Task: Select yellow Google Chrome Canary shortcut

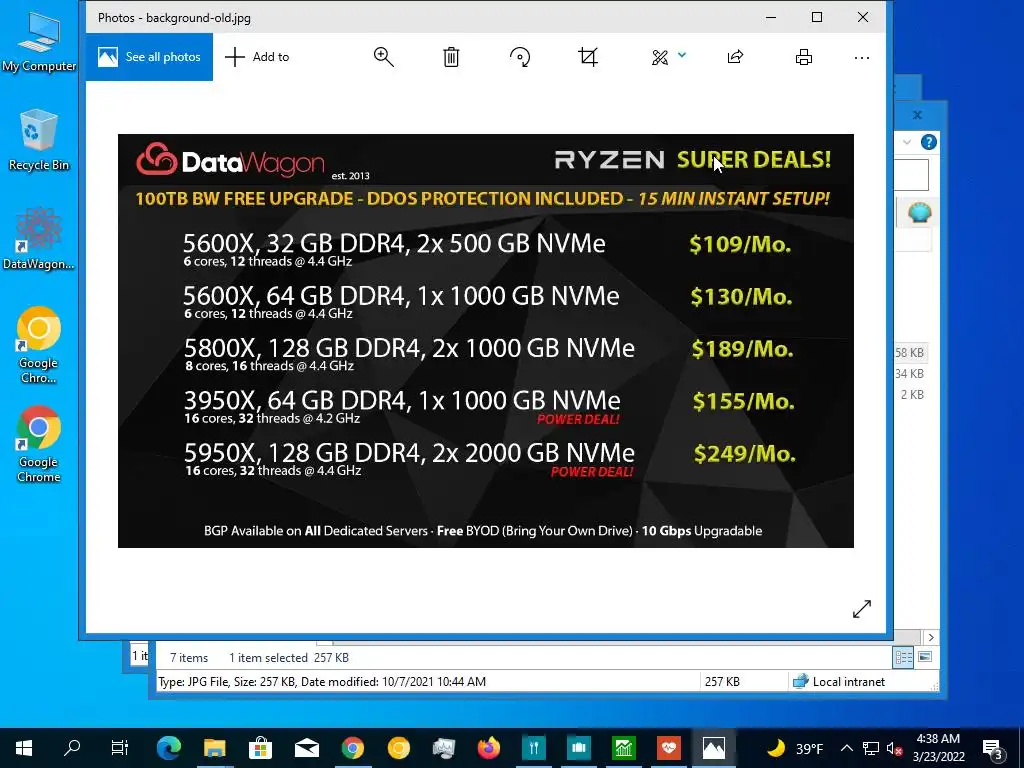Action: click(39, 345)
